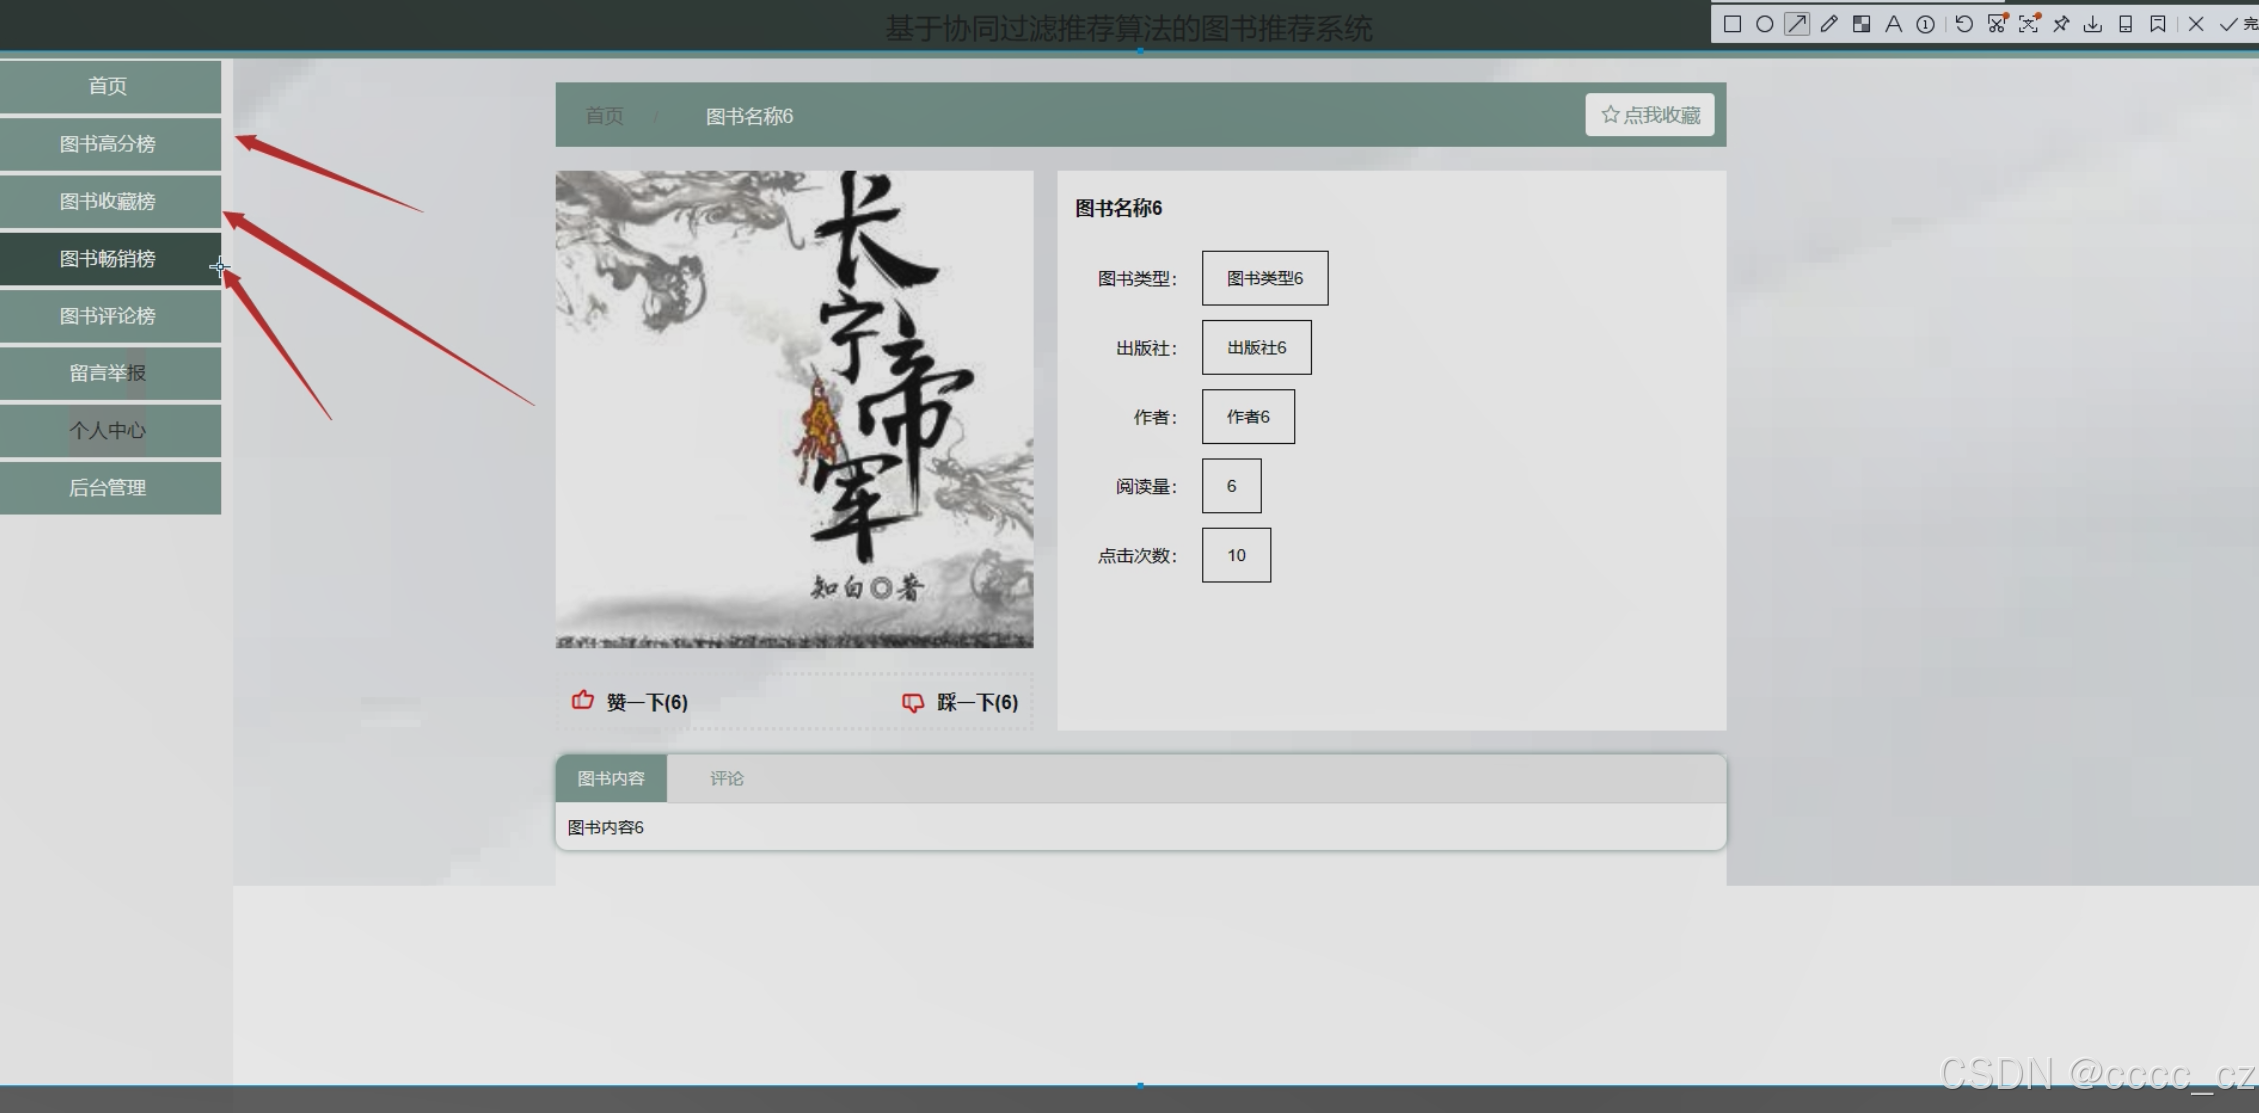The height and width of the screenshot is (1113, 2259).
Task: Select the mosaic blur tool
Action: pyautogui.click(x=1861, y=24)
